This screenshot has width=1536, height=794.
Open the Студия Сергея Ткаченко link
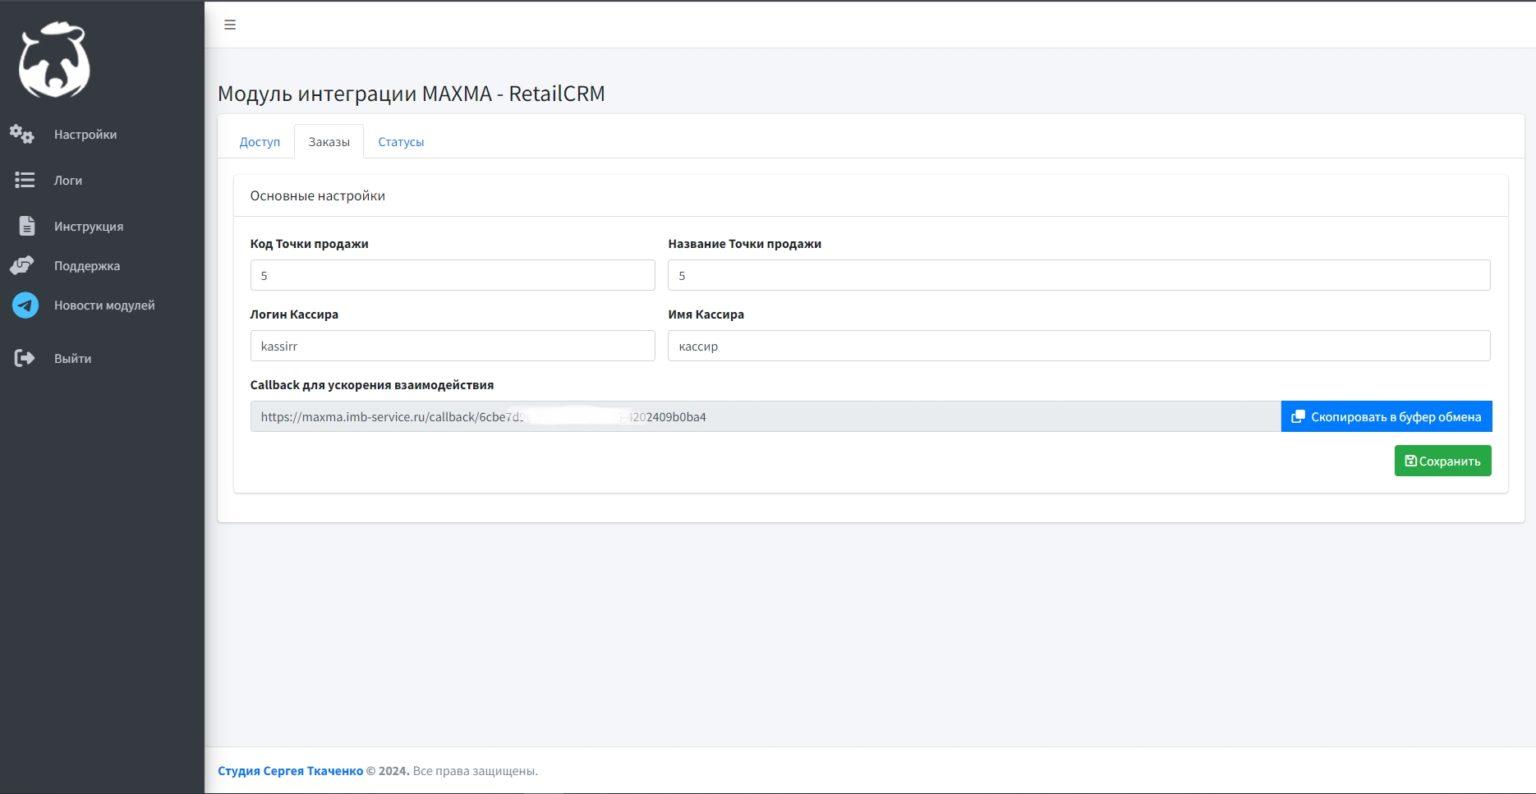click(290, 771)
